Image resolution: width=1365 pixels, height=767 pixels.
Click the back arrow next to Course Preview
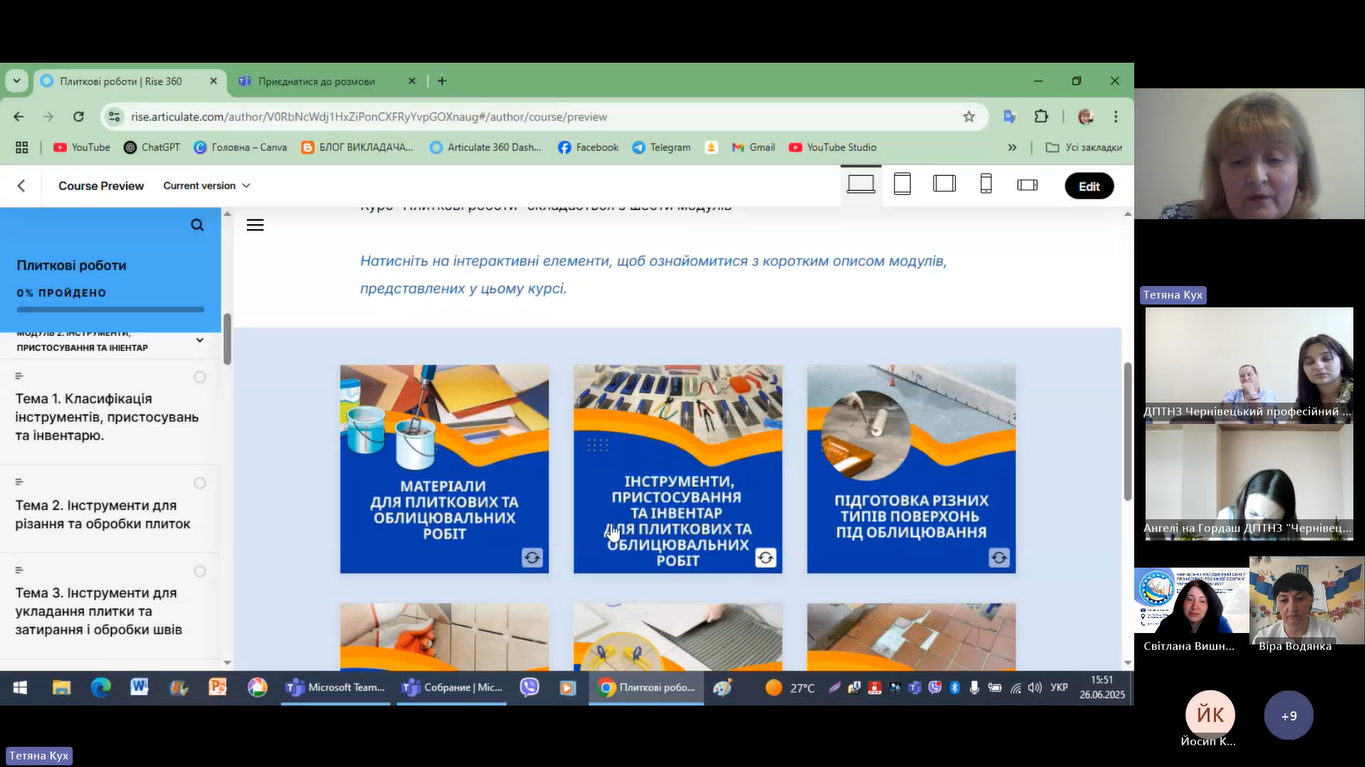[x=21, y=186]
